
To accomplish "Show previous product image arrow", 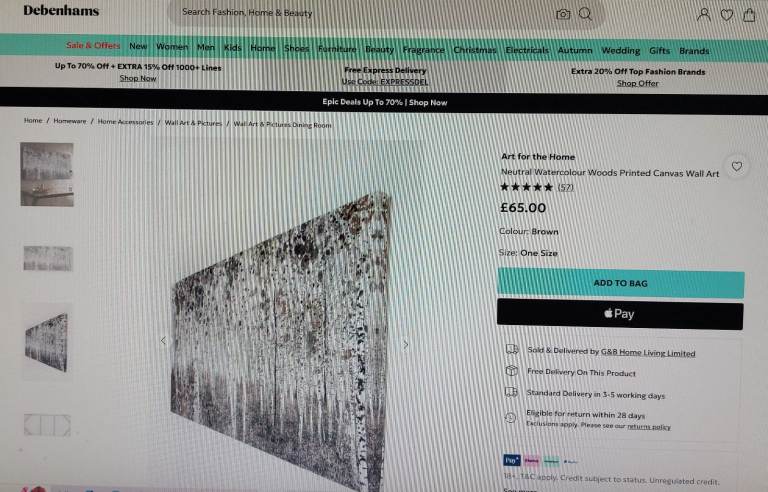I will tap(164, 340).
